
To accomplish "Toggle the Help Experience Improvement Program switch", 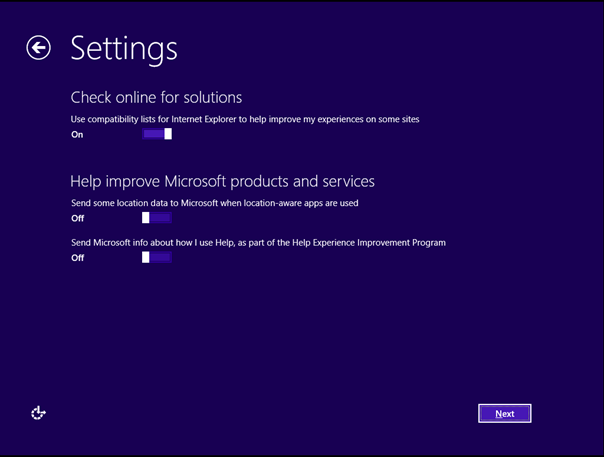I will (157, 257).
